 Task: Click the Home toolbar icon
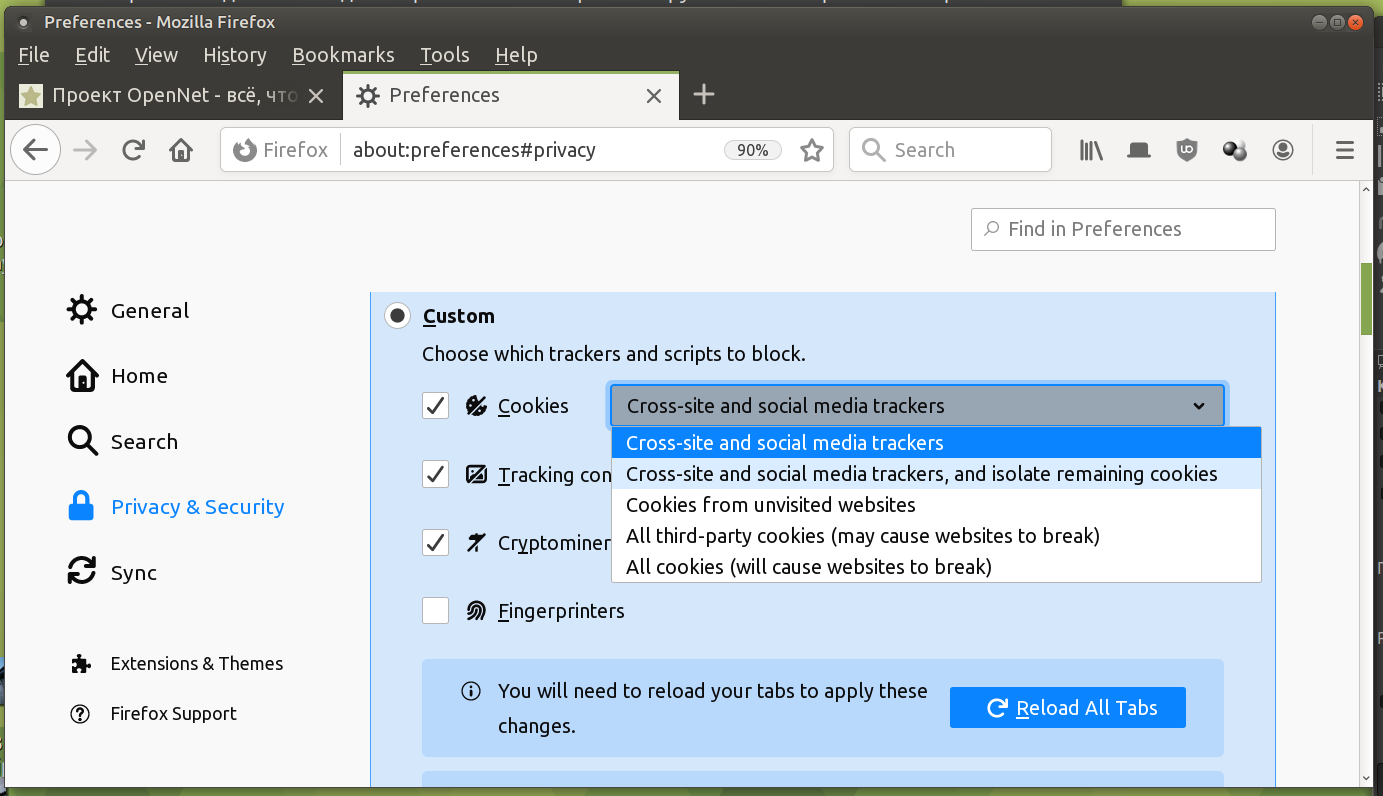click(181, 150)
